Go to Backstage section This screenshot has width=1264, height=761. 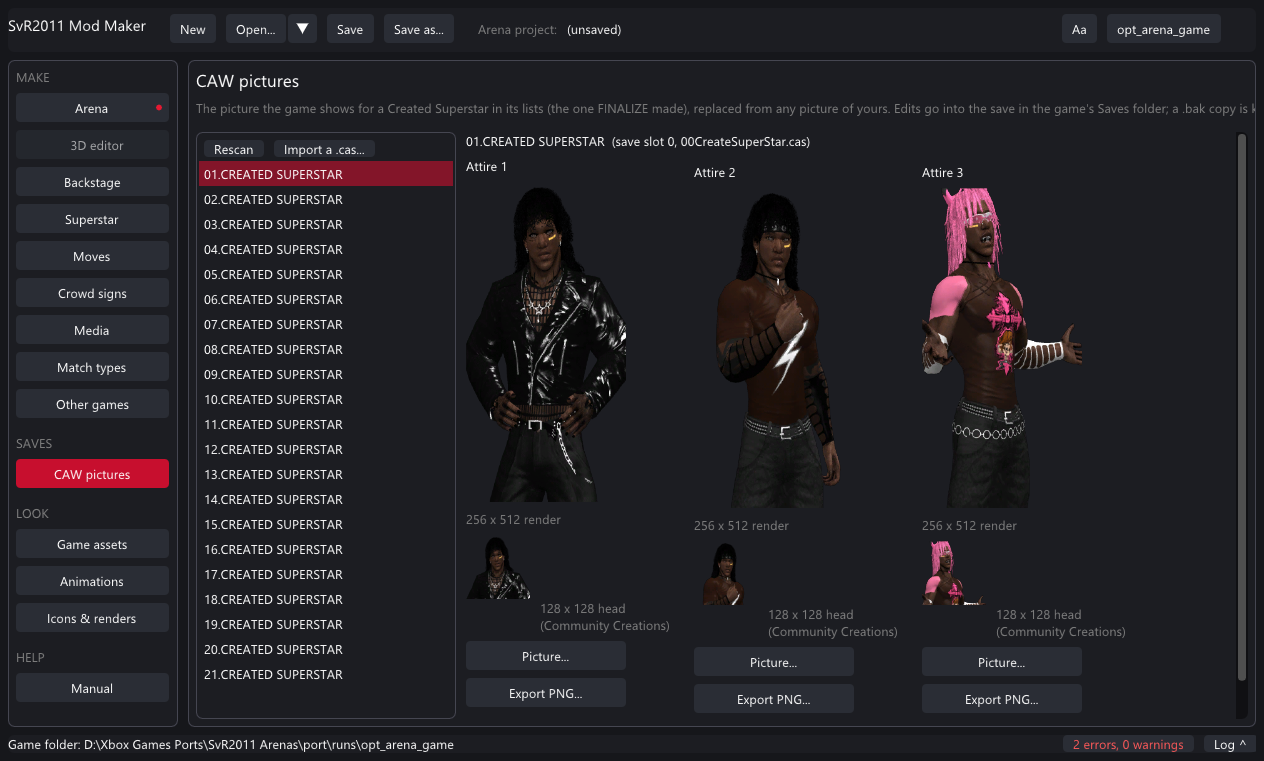(x=92, y=182)
